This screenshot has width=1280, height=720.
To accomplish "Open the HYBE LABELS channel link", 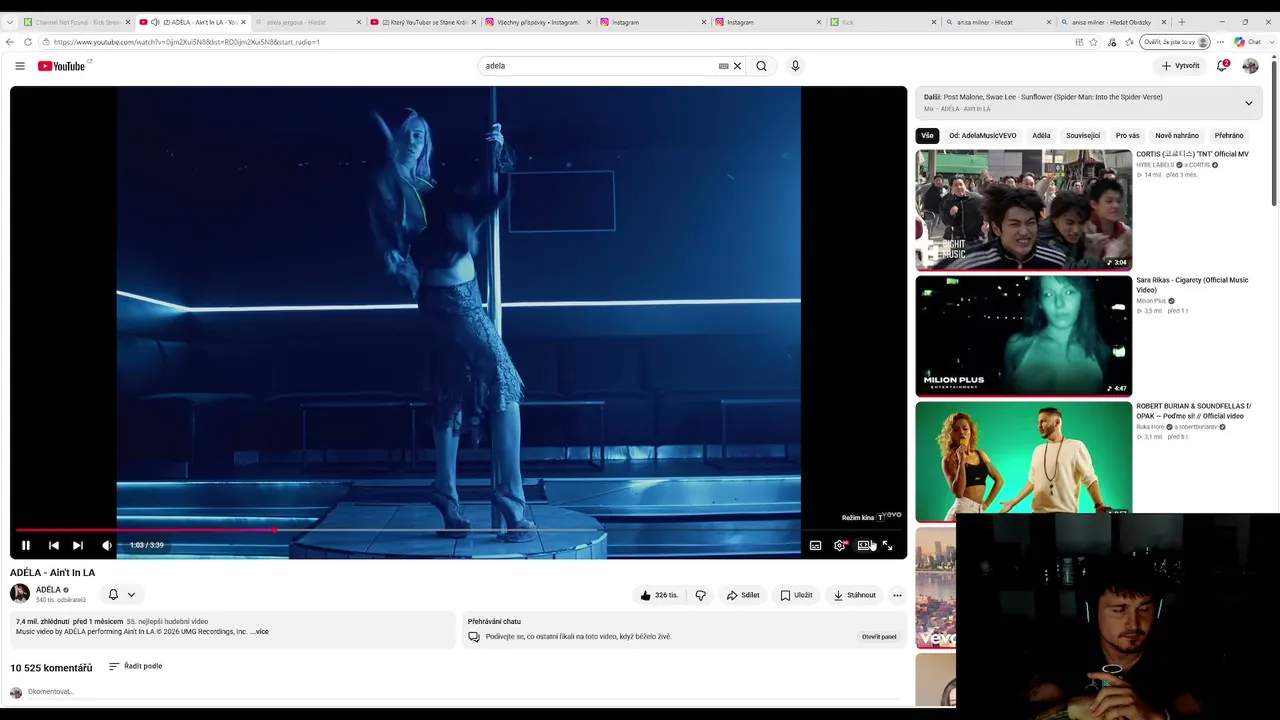I will (1155, 165).
